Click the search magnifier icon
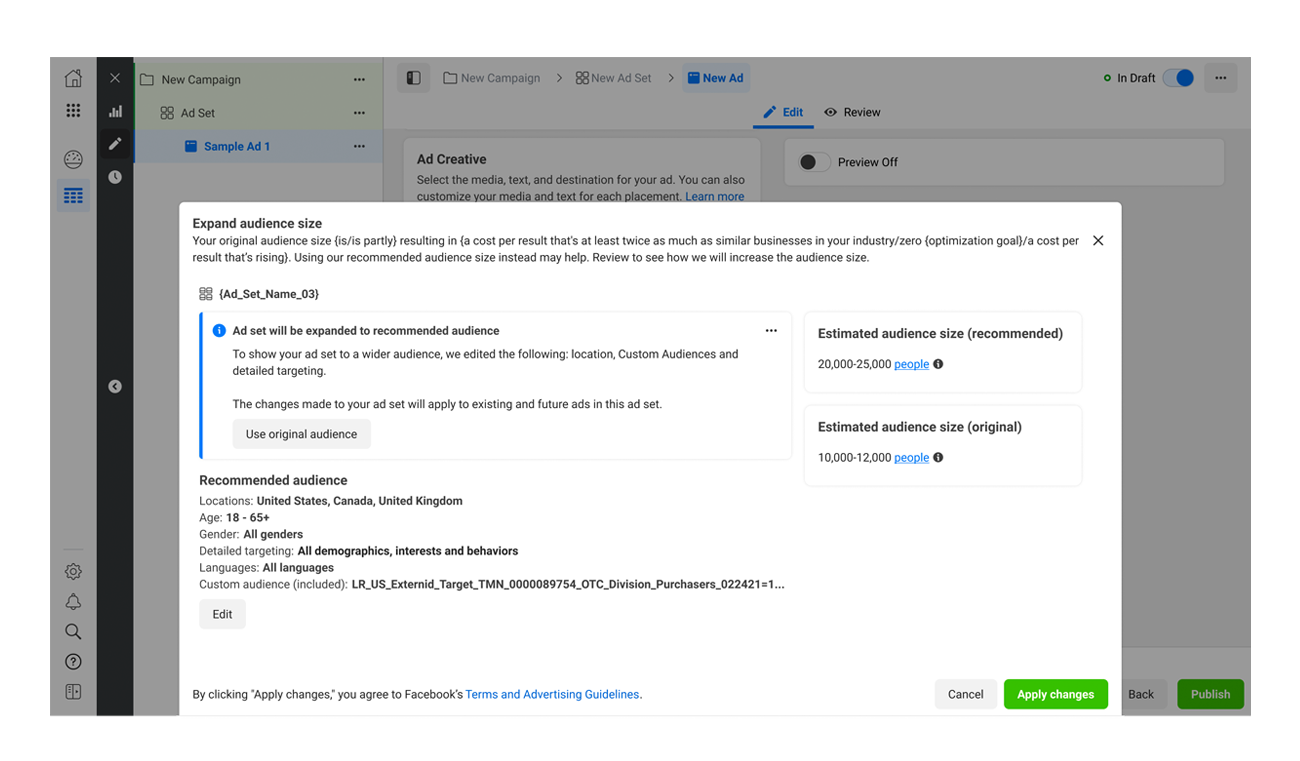The image size is (1300, 761). (73, 632)
